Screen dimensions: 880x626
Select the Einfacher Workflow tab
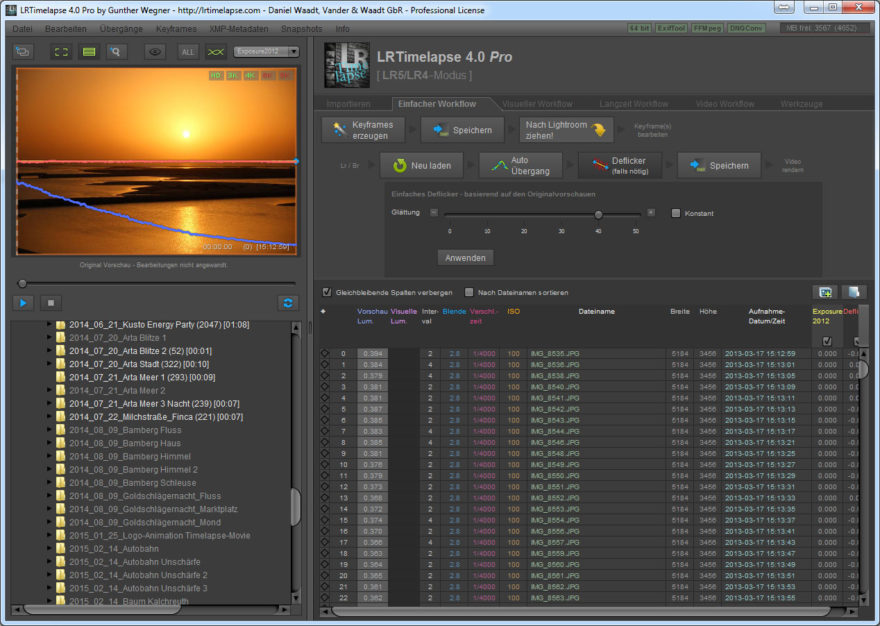coord(437,104)
